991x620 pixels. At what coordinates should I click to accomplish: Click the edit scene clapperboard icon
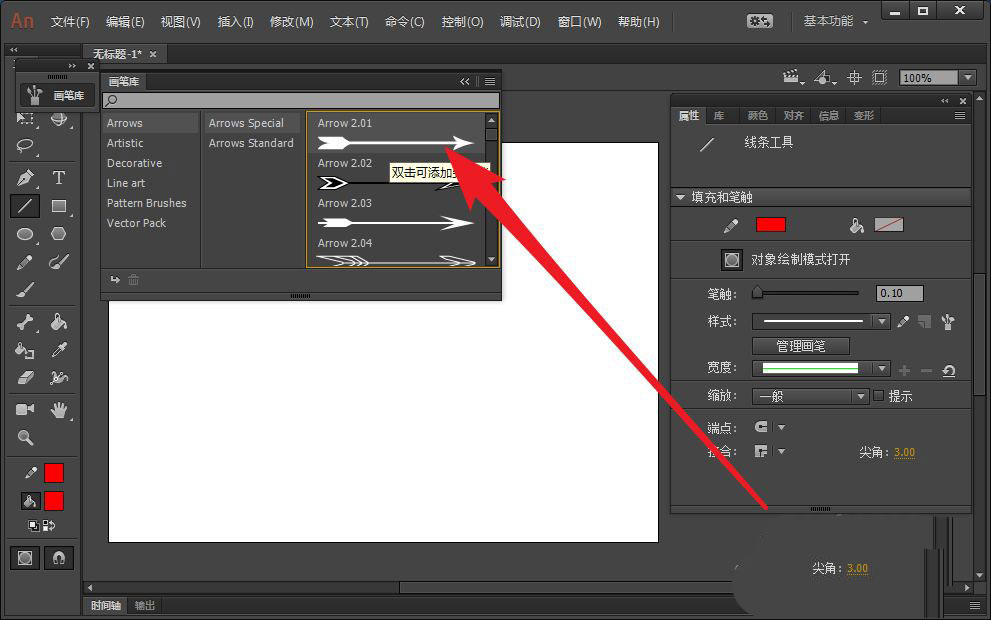(793, 78)
